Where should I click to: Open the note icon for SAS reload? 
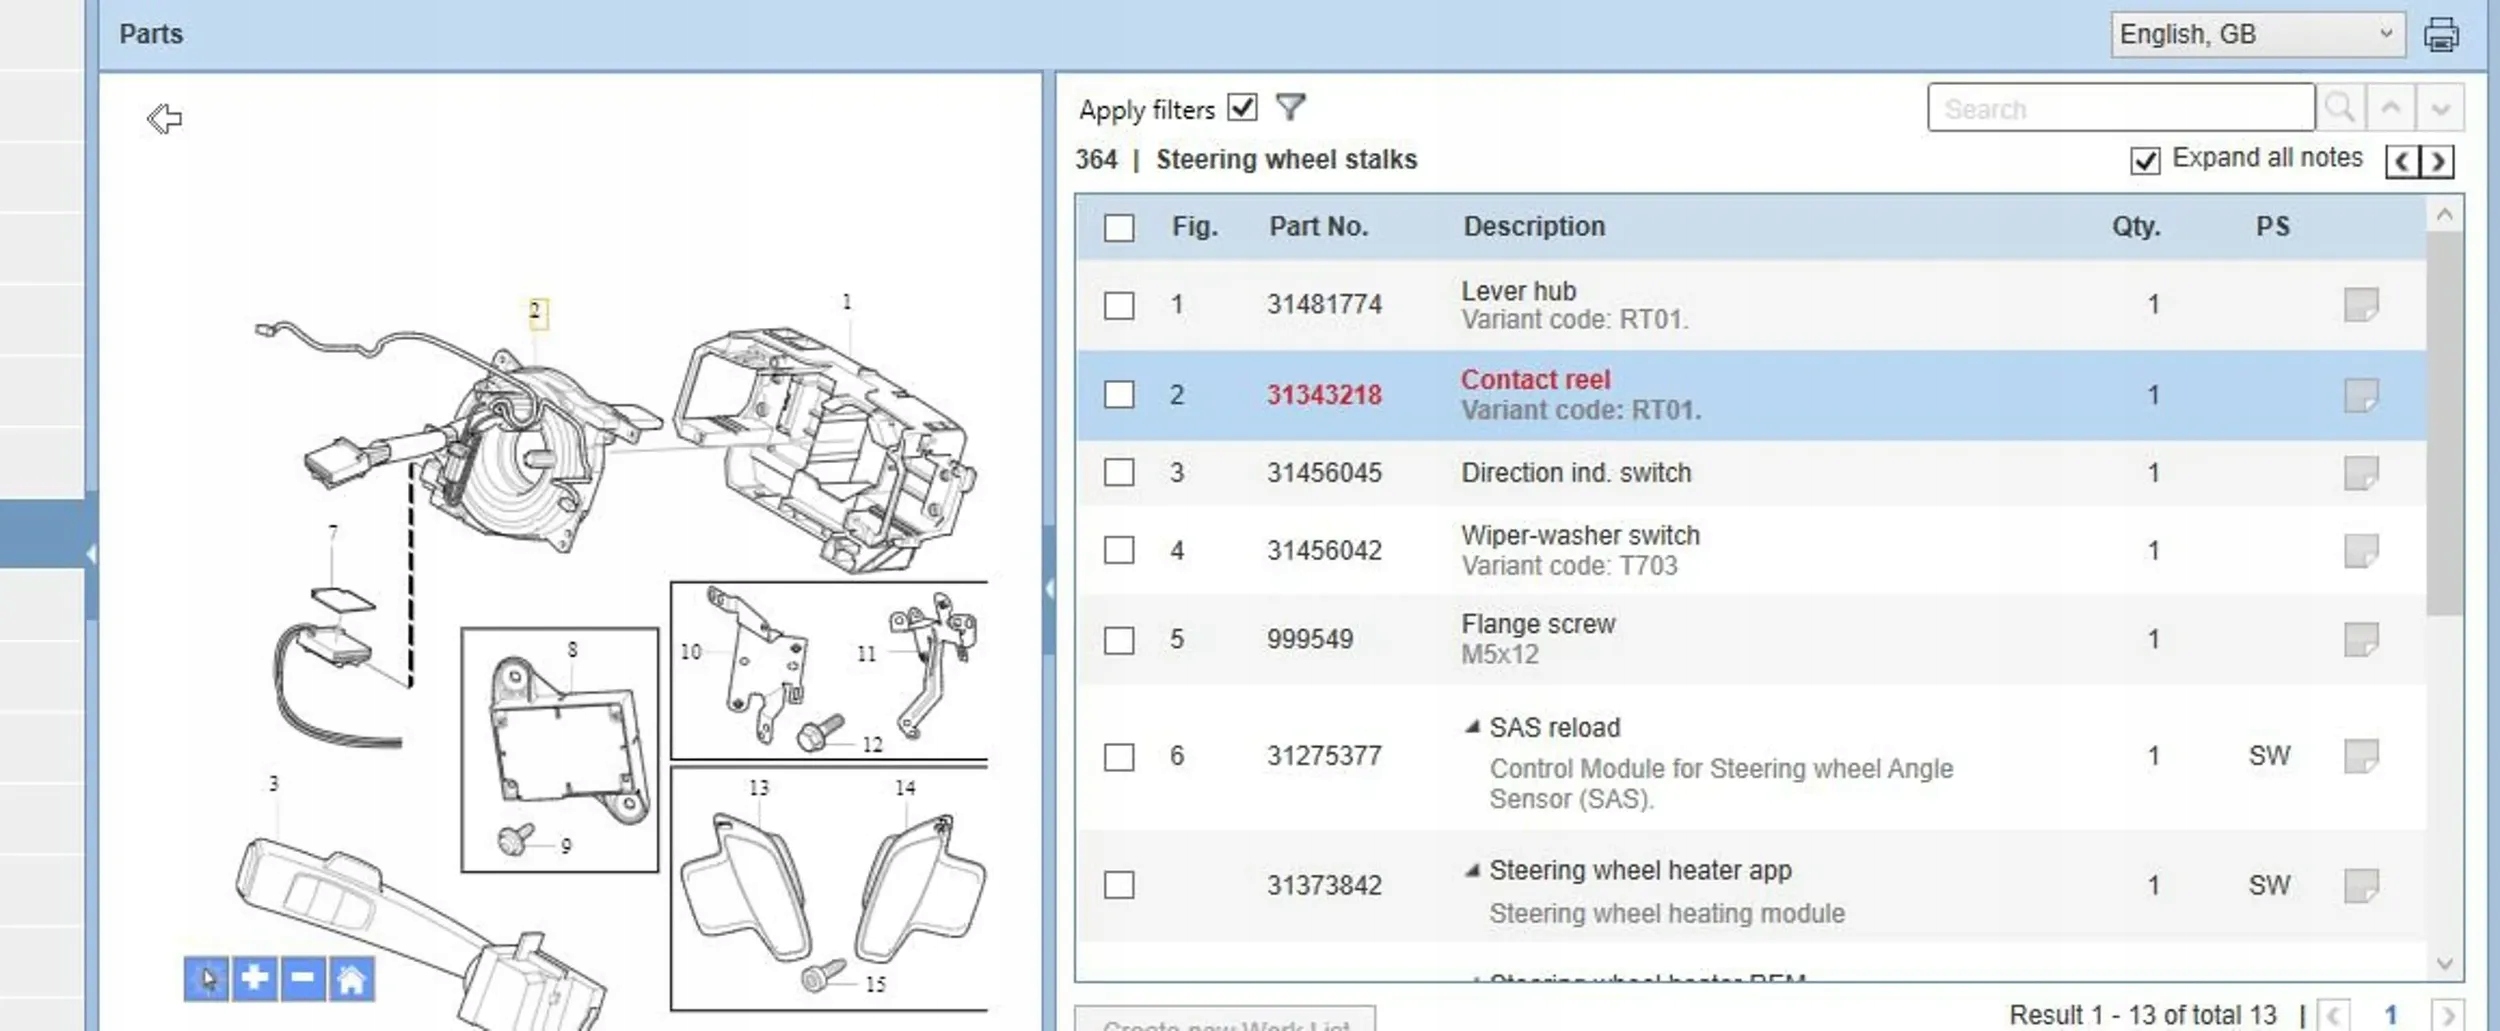2361,756
